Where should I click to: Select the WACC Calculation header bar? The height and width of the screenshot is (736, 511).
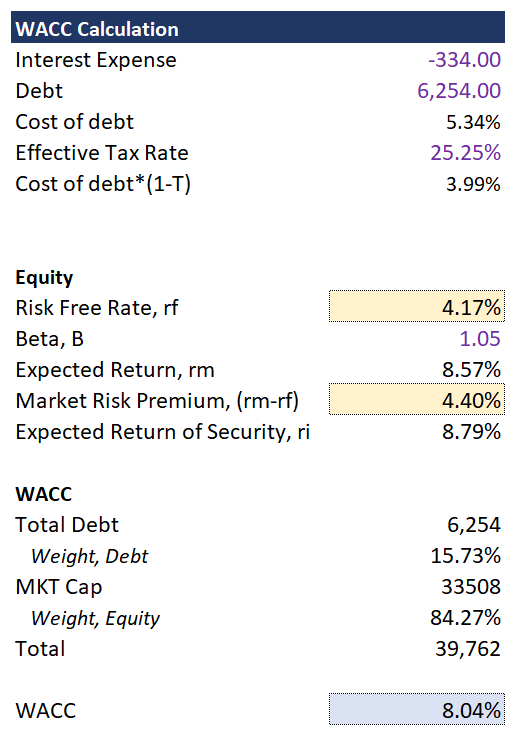258,28
